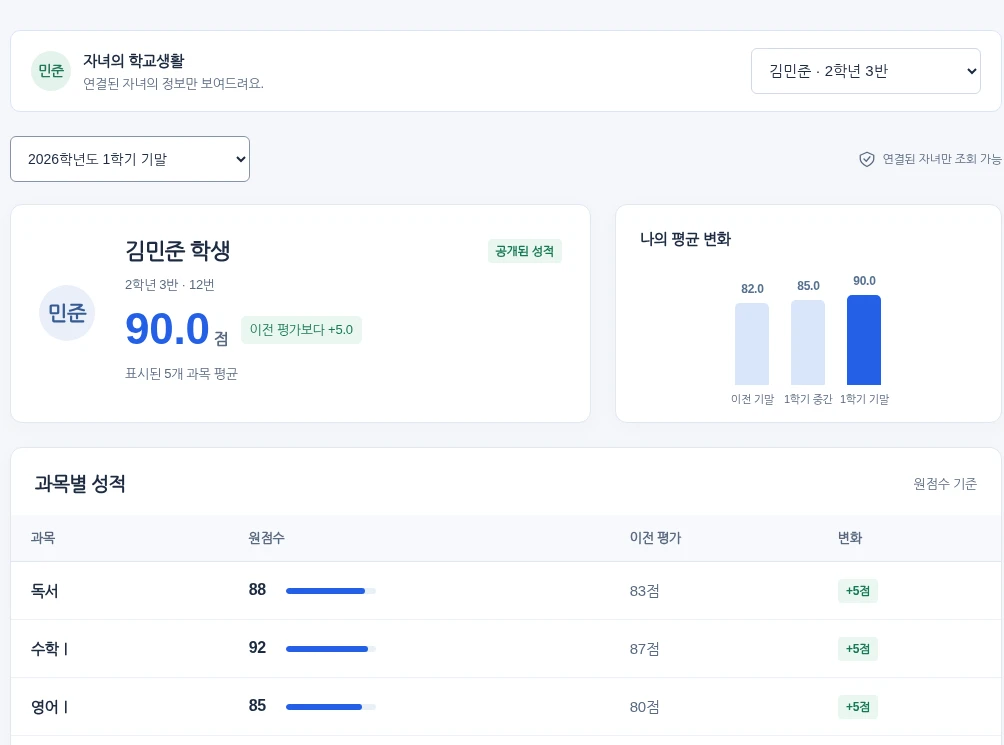Click the 83점 previous score
Screen dimensions: 1004x745
click(644, 591)
